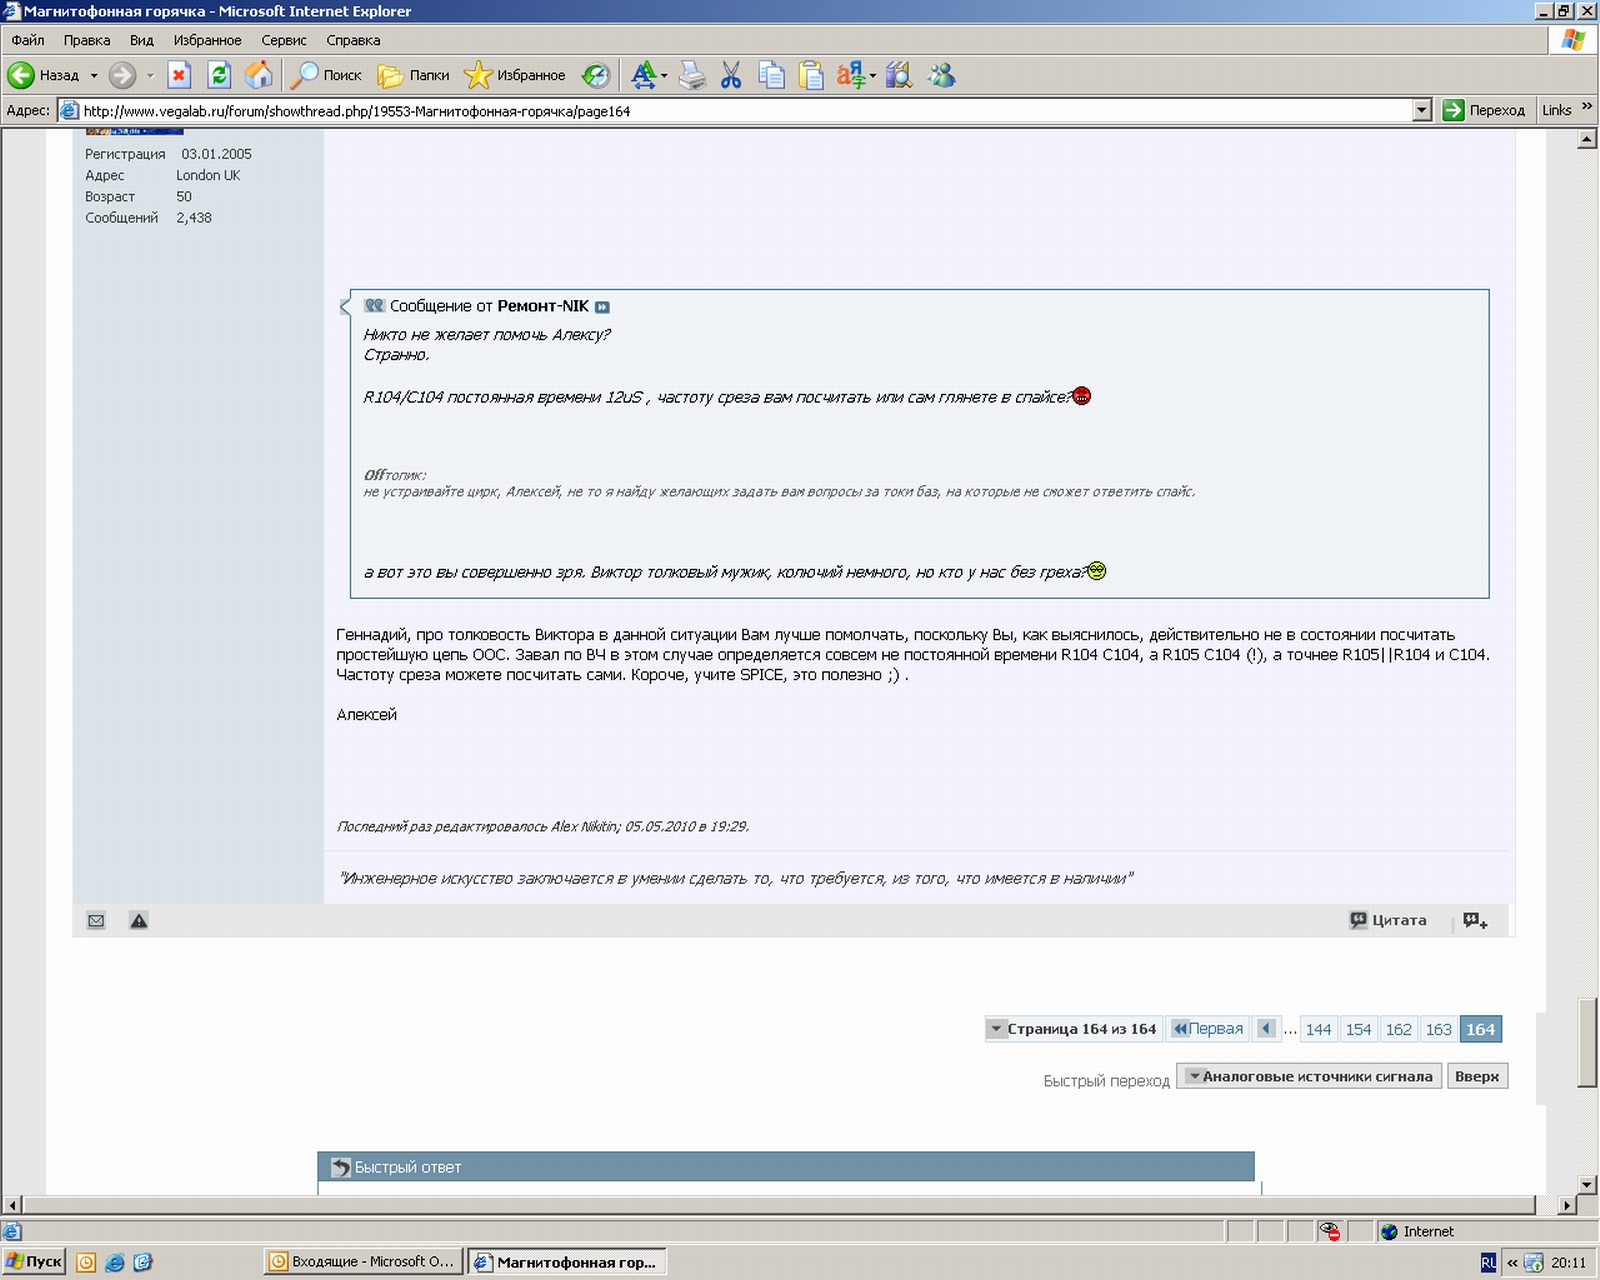Click the Цитата quote button
Screen dimensions: 1600x1280
(x=1389, y=921)
